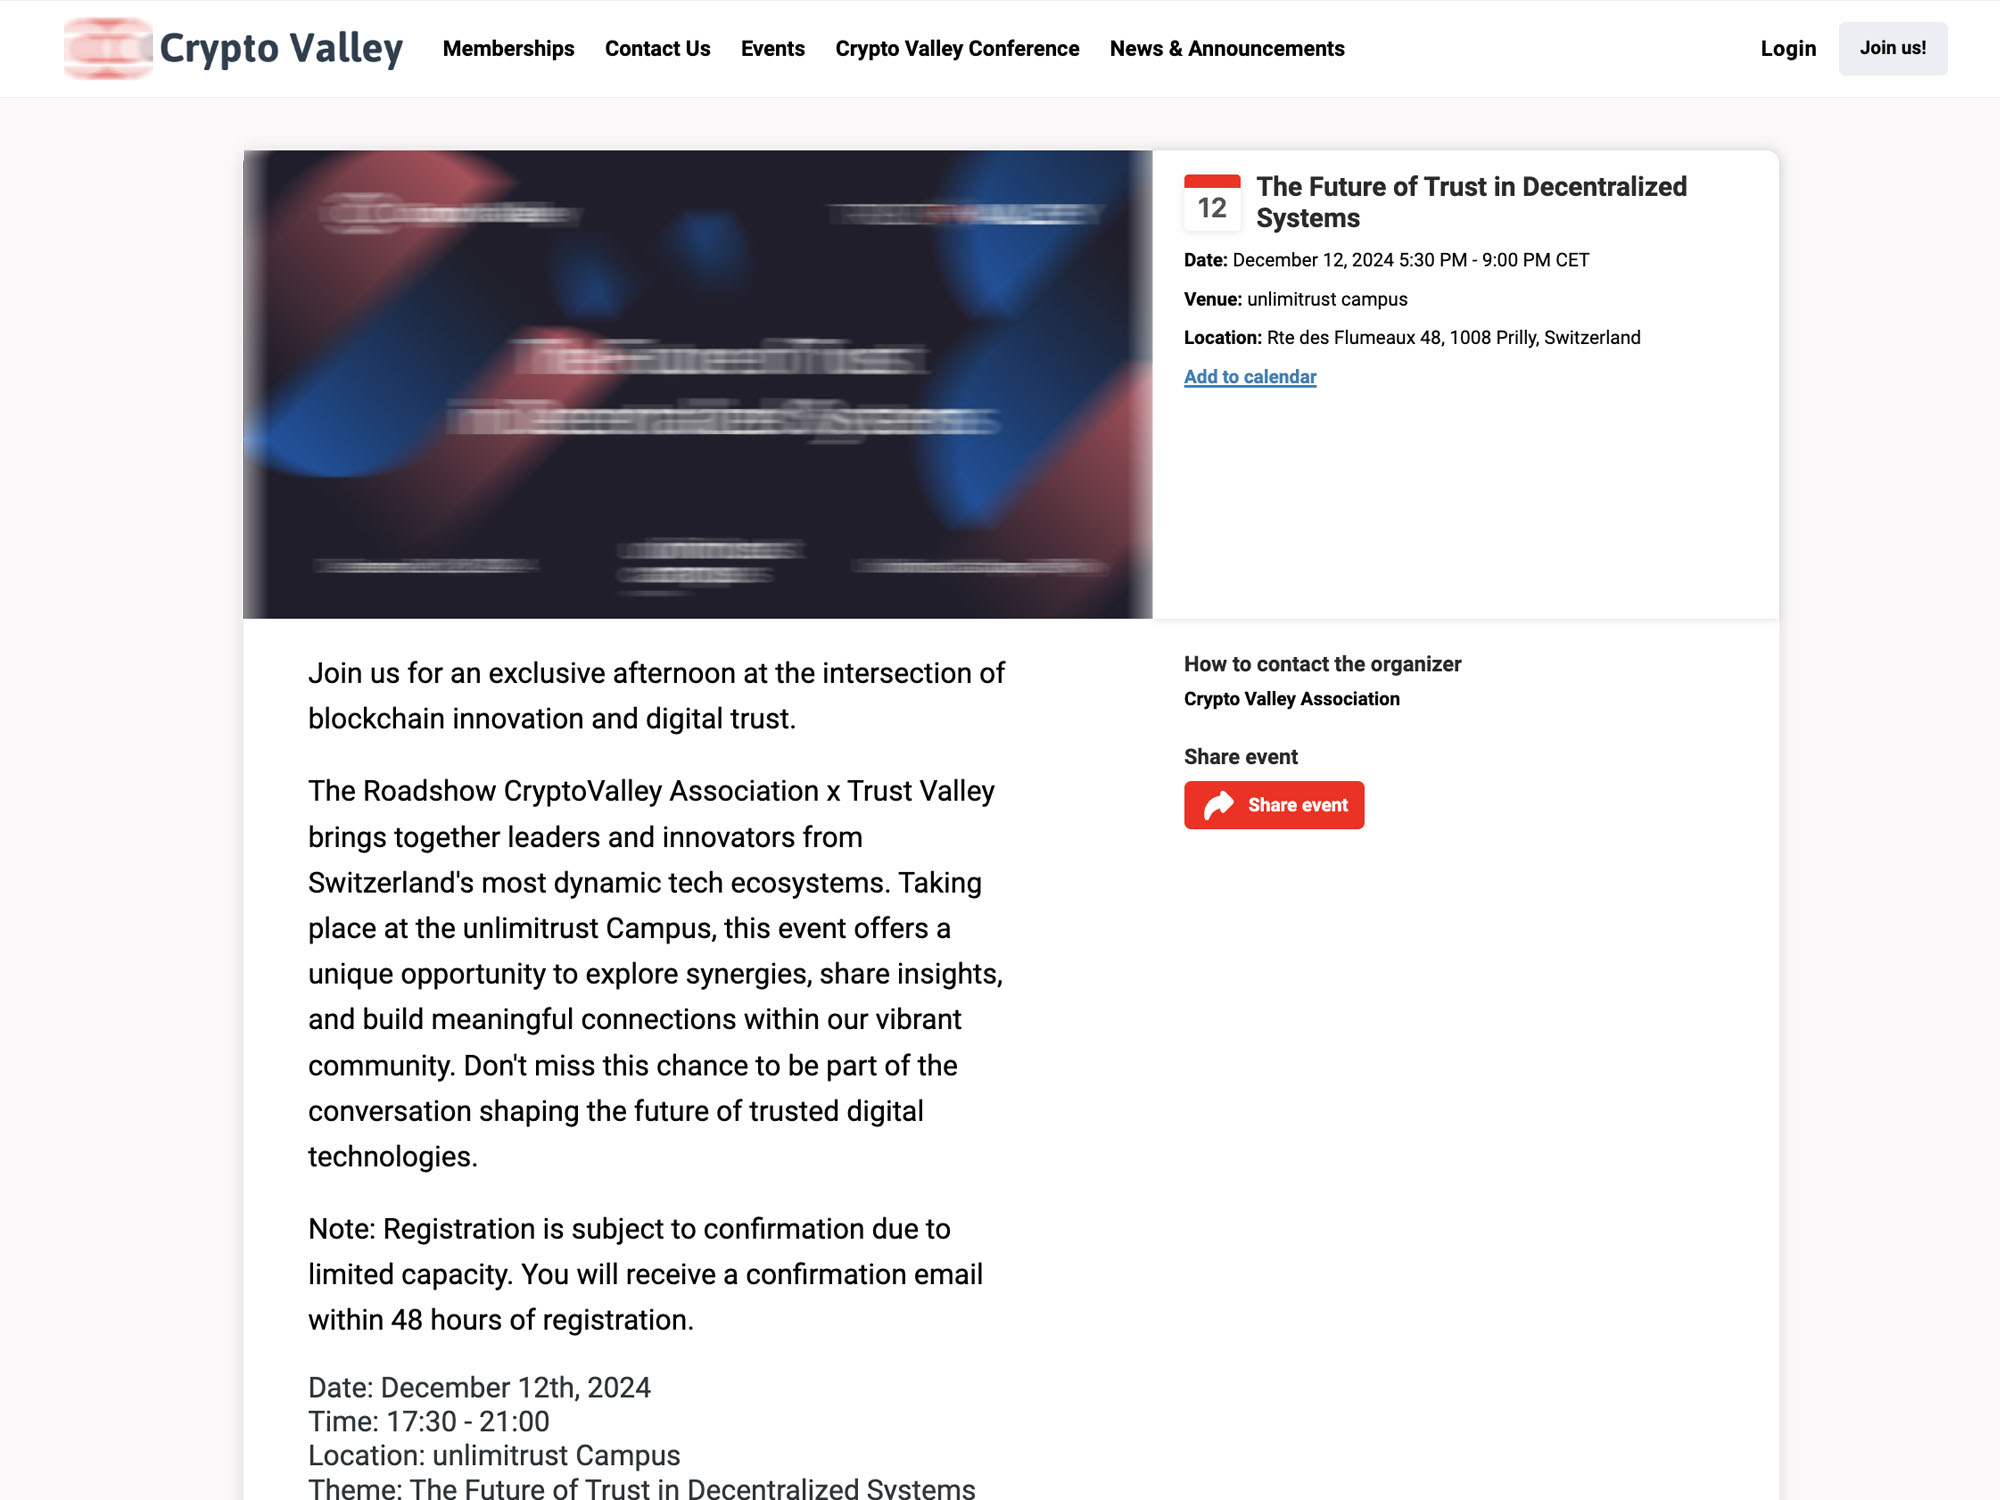The image size is (2000, 1500).
Task: Click the red Share event button icon
Action: 1220,804
